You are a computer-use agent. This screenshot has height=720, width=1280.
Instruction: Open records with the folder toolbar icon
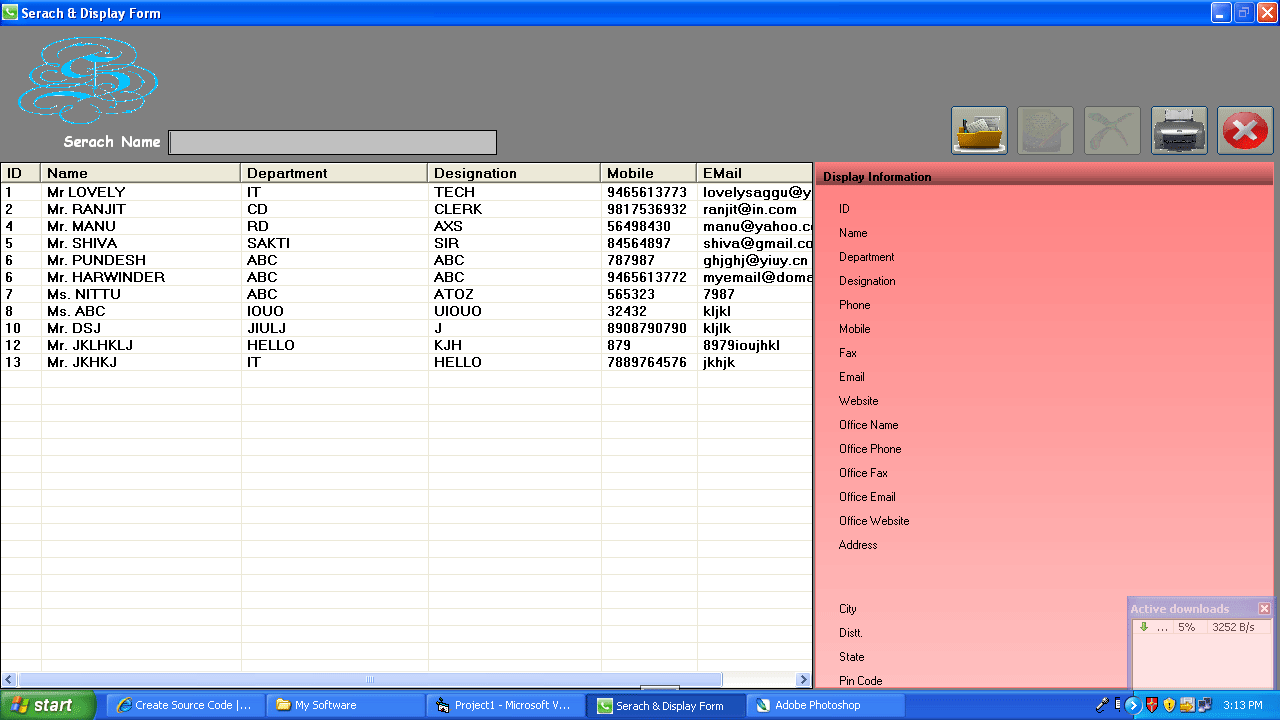[x=978, y=130]
